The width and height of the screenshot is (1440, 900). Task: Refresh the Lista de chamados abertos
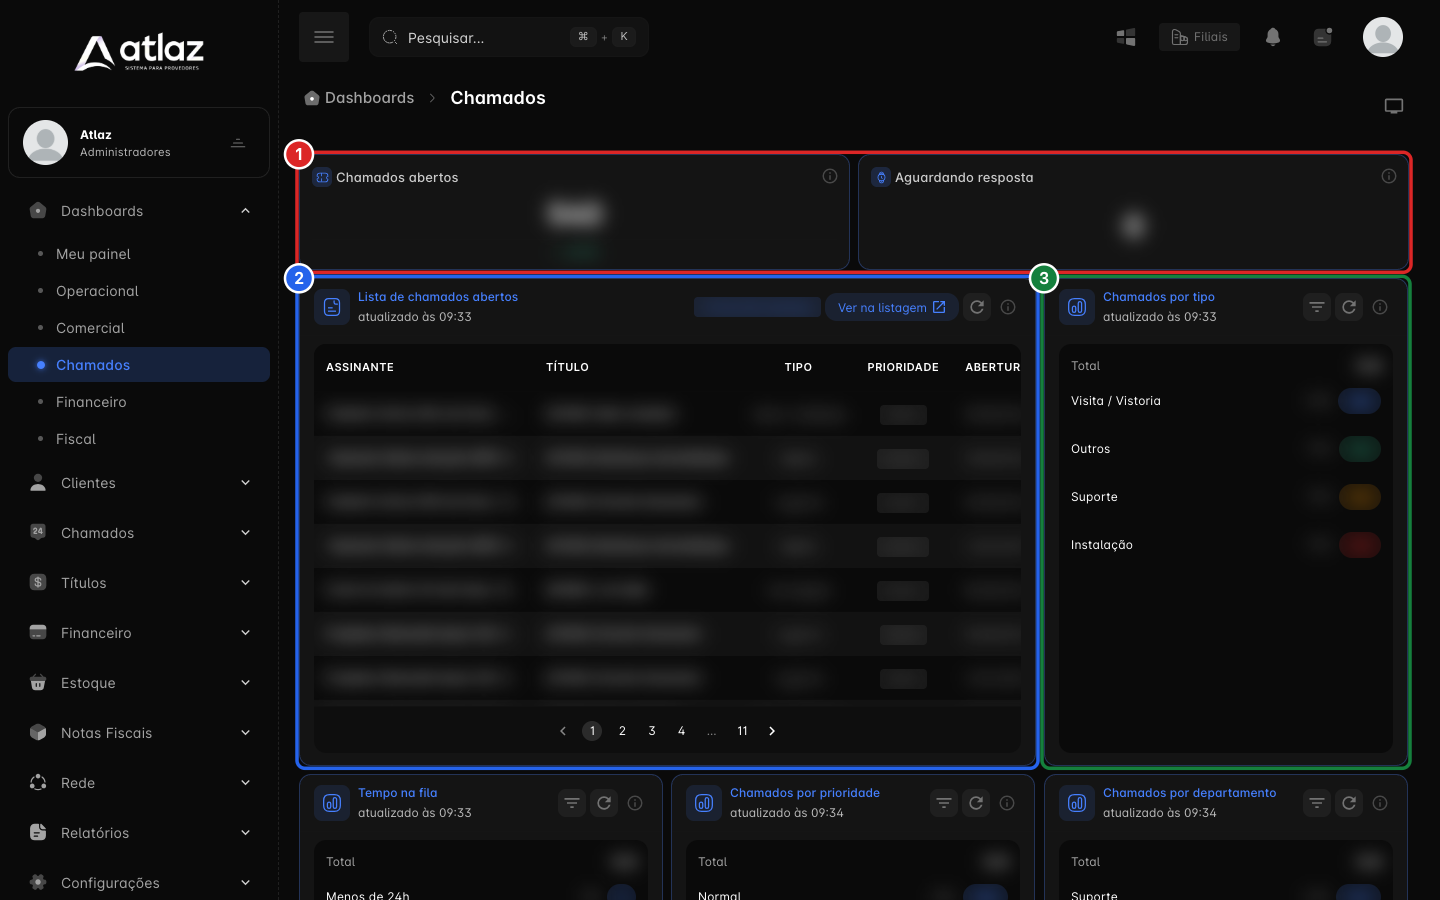point(977,307)
